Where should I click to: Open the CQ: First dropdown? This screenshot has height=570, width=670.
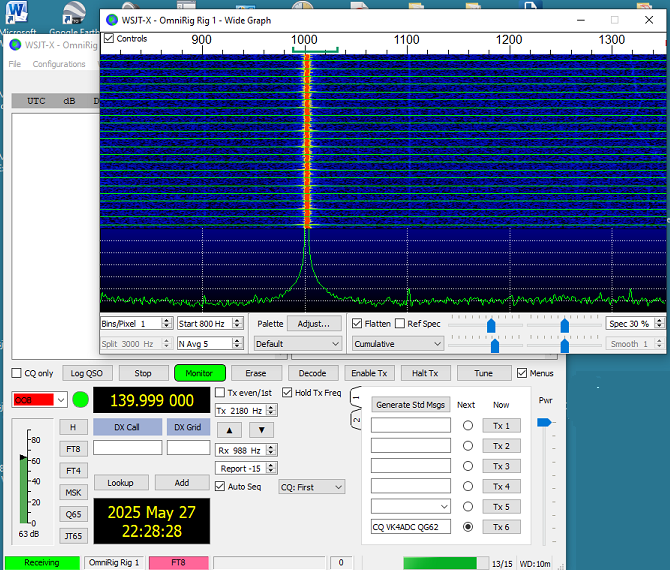click(x=311, y=487)
